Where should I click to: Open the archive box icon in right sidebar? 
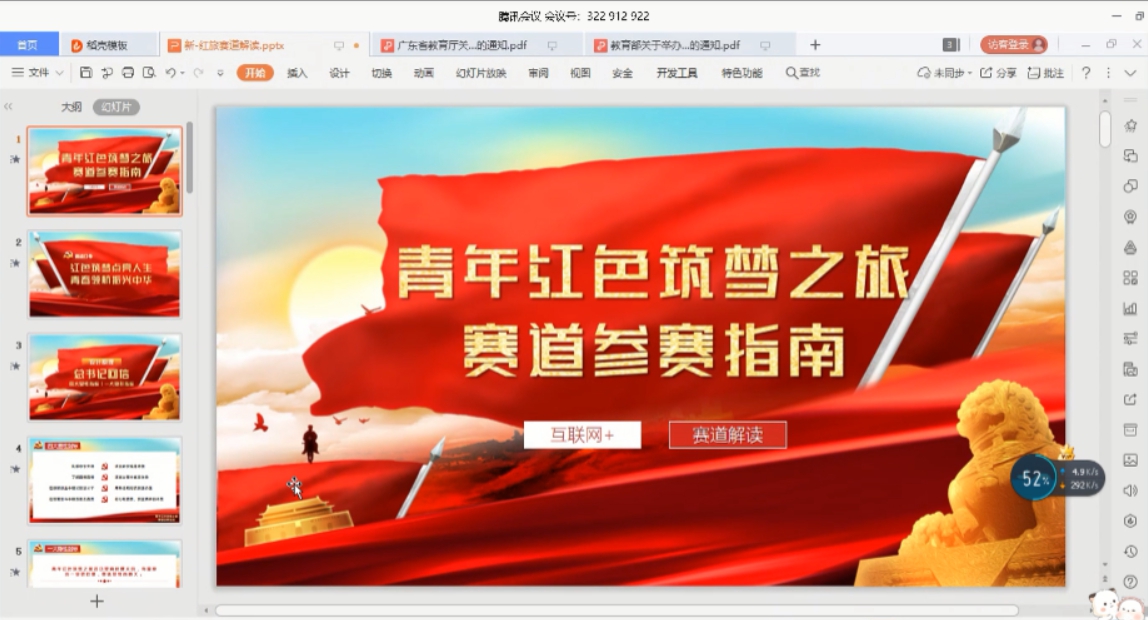[x=1130, y=430]
